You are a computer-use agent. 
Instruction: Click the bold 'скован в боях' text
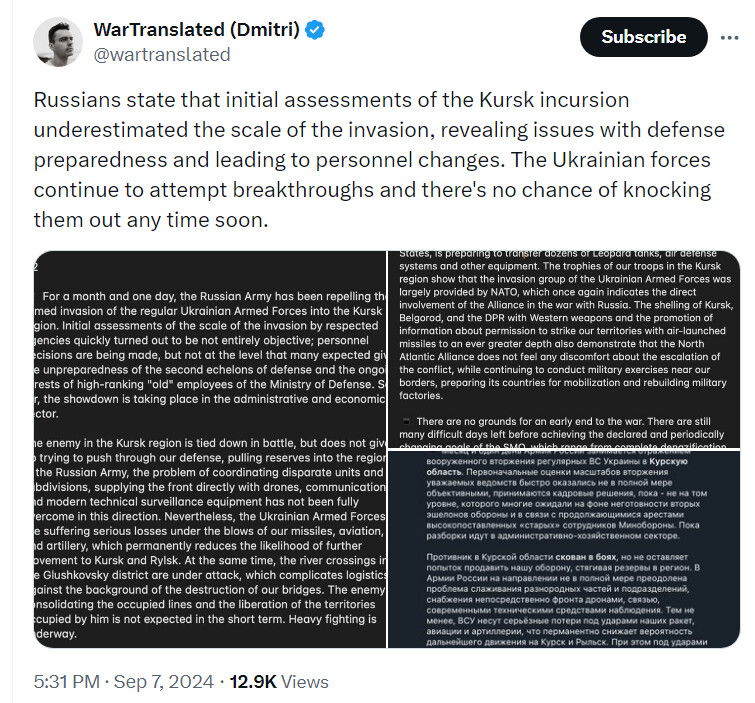tap(586, 557)
